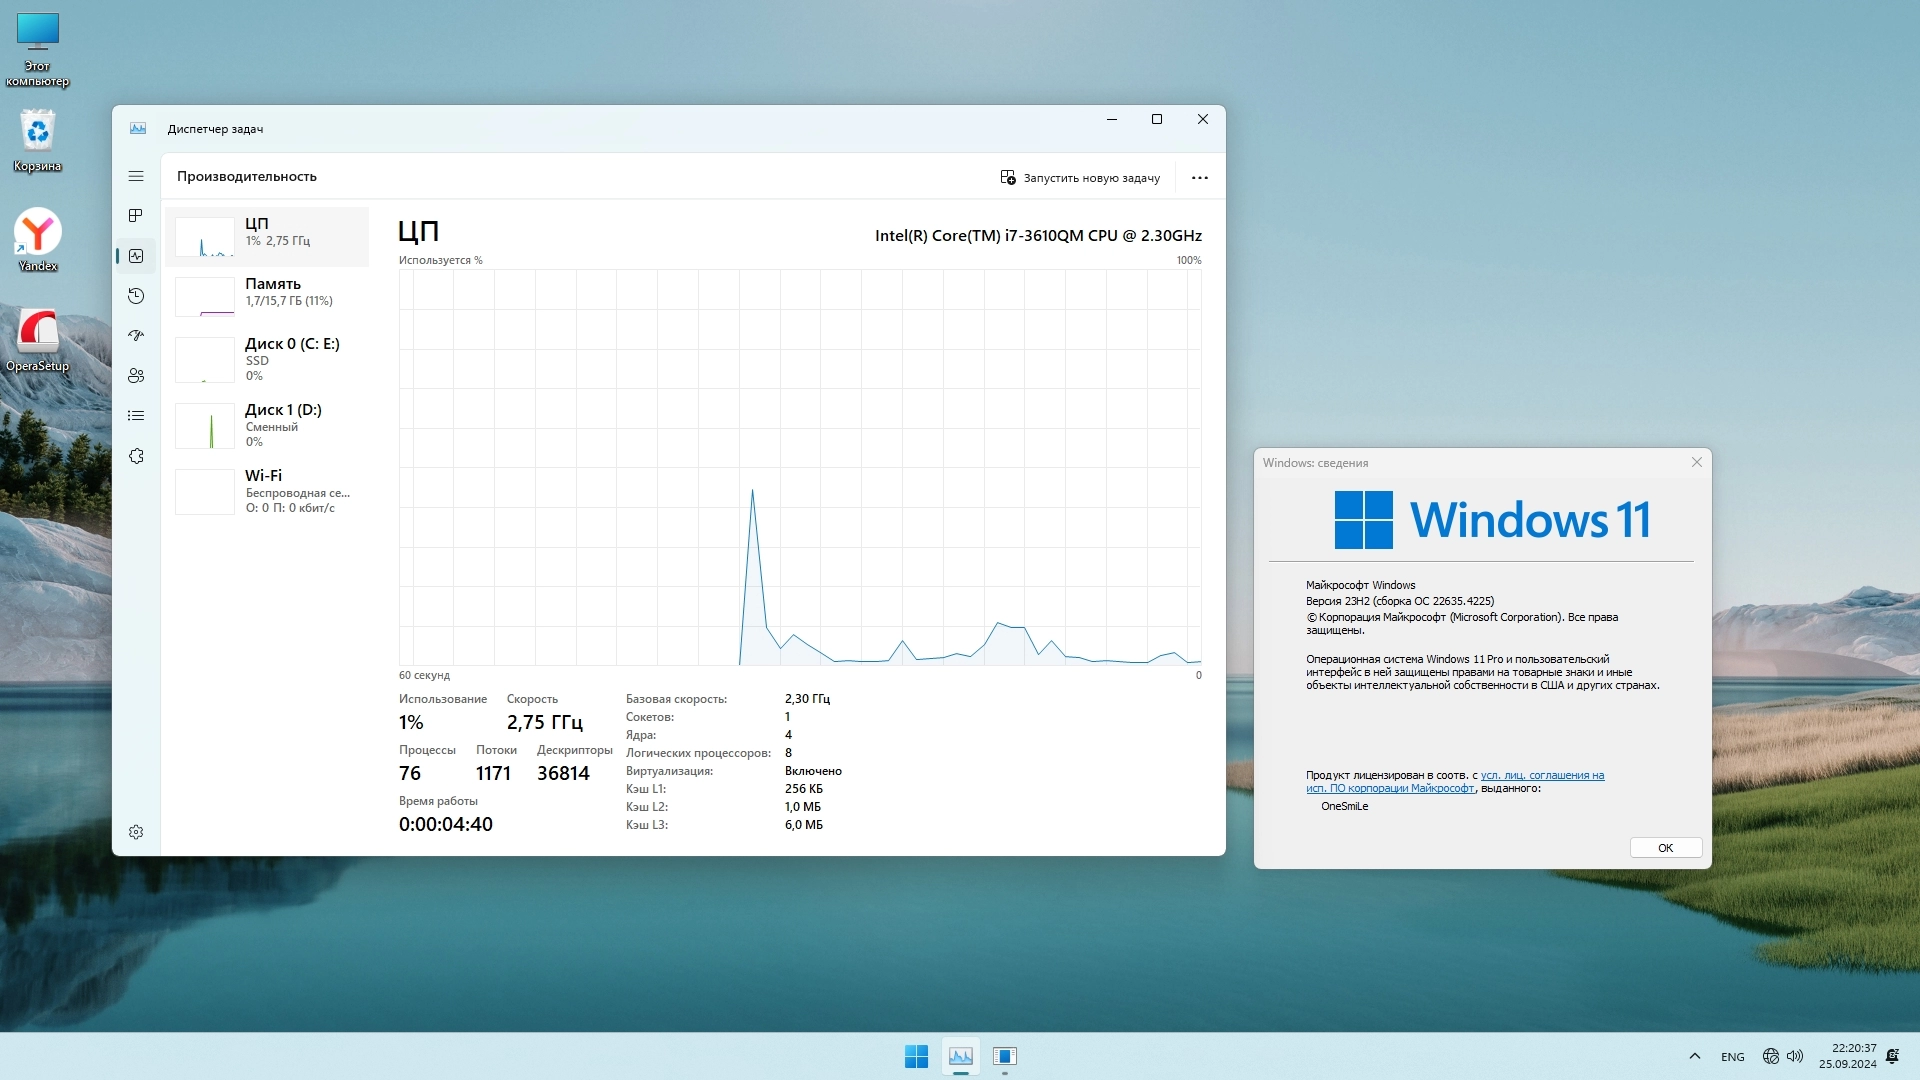Open Task Manager settings gear

[x=136, y=832]
